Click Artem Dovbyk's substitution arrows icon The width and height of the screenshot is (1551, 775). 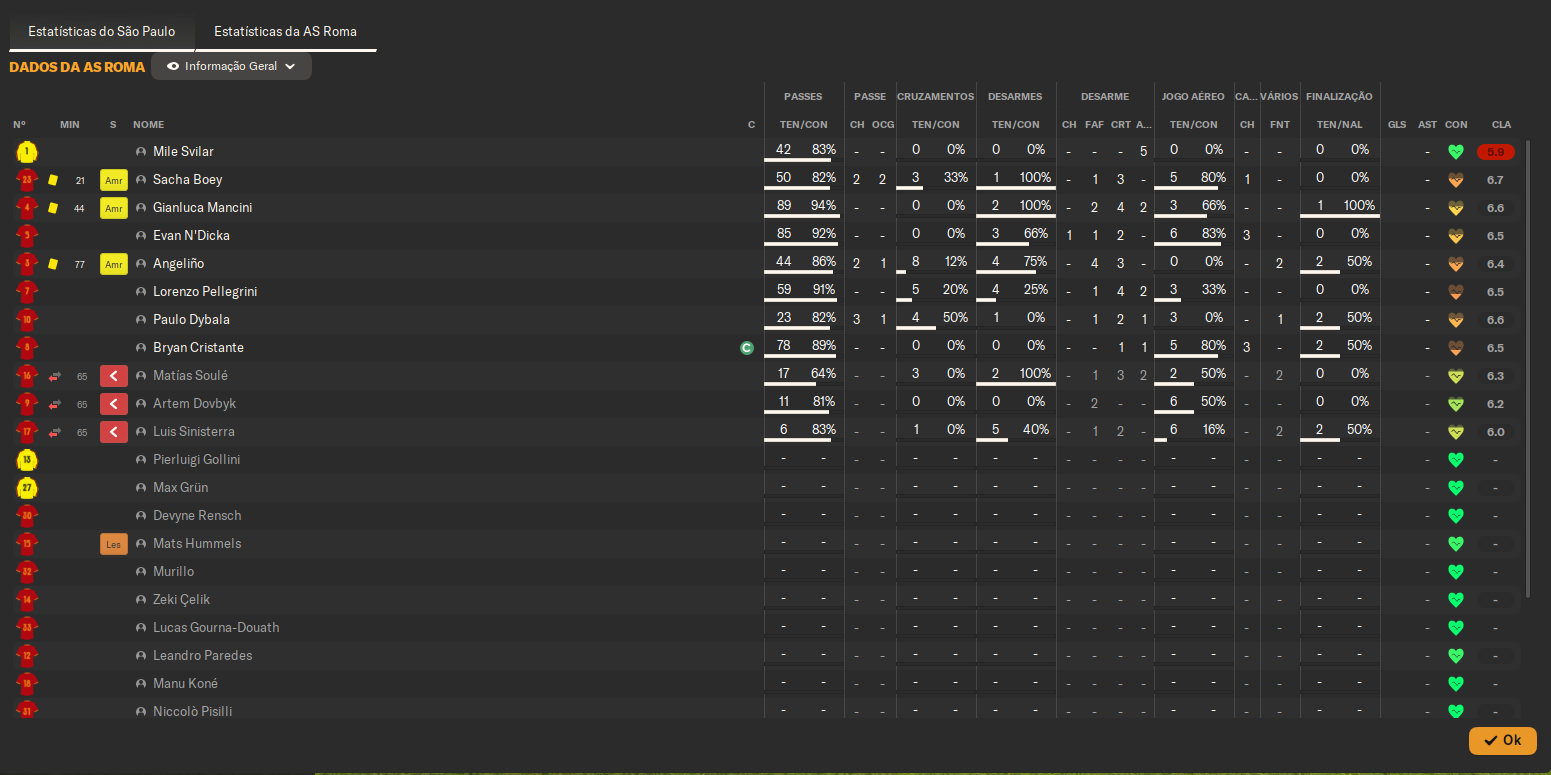54,404
